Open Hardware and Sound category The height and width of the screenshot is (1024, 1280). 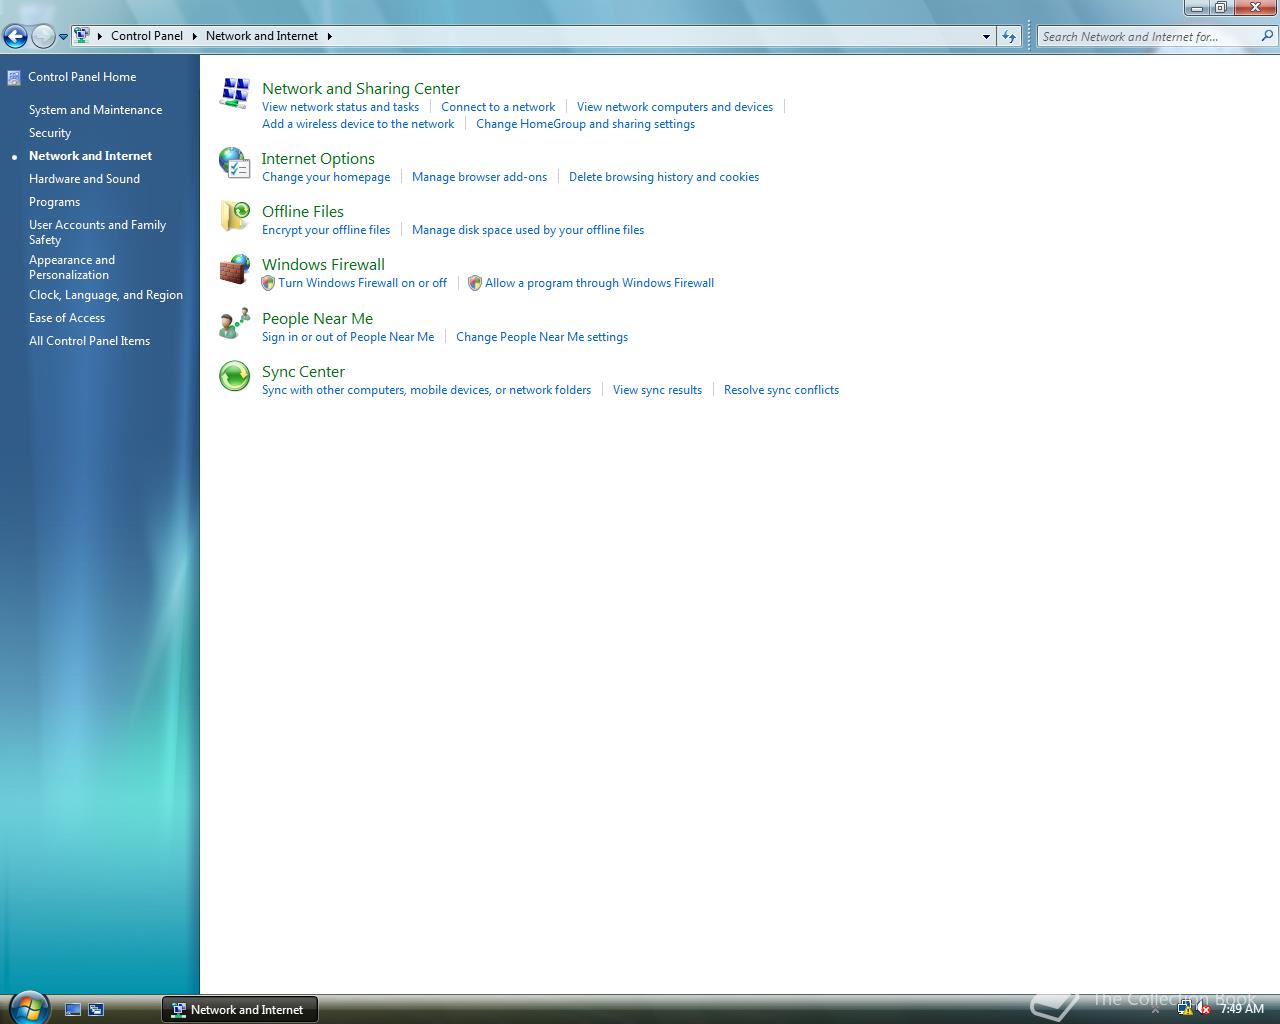point(84,179)
